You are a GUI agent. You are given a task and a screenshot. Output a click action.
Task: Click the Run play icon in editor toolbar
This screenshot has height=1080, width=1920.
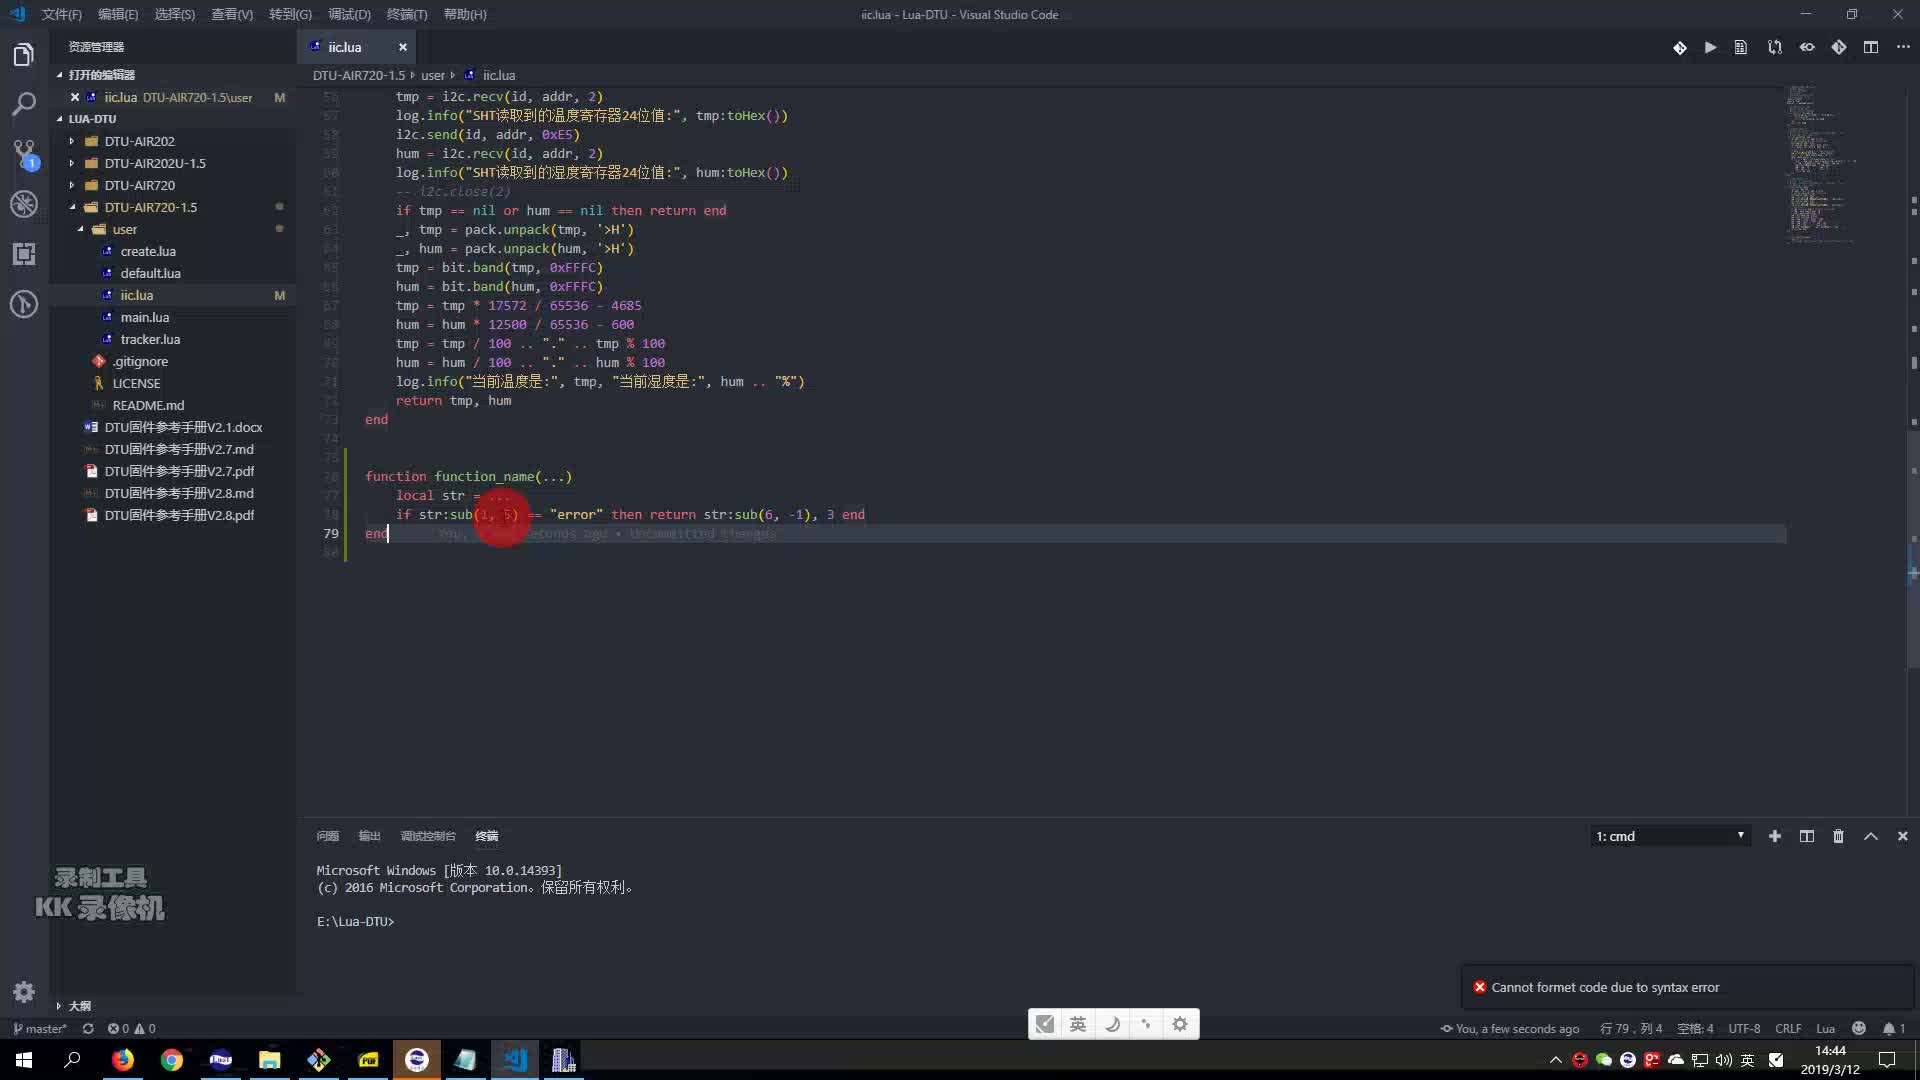[1711, 47]
